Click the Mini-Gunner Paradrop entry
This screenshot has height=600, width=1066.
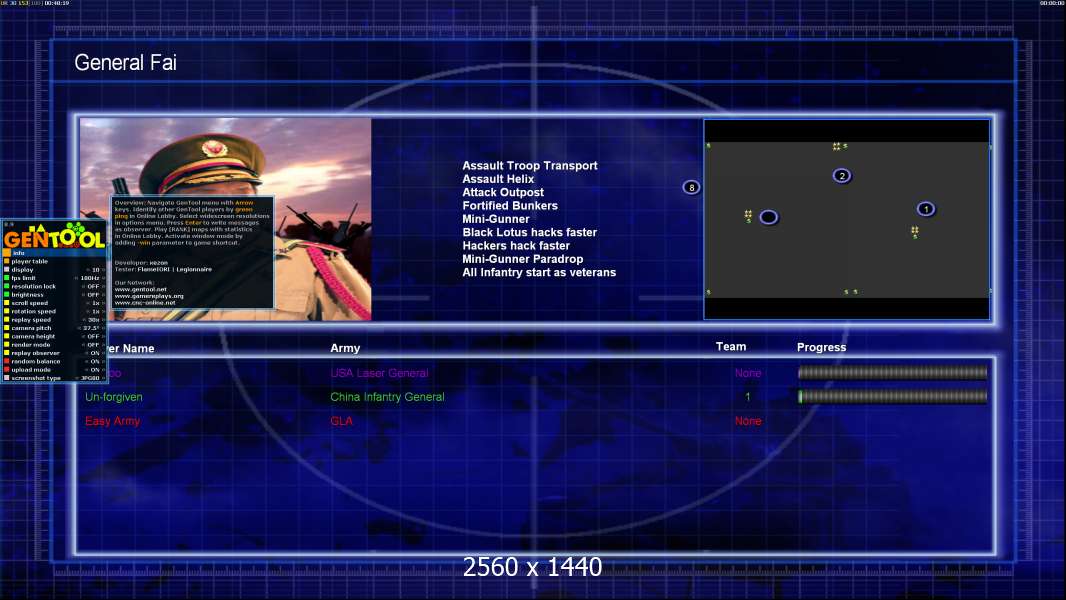coord(522,259)
